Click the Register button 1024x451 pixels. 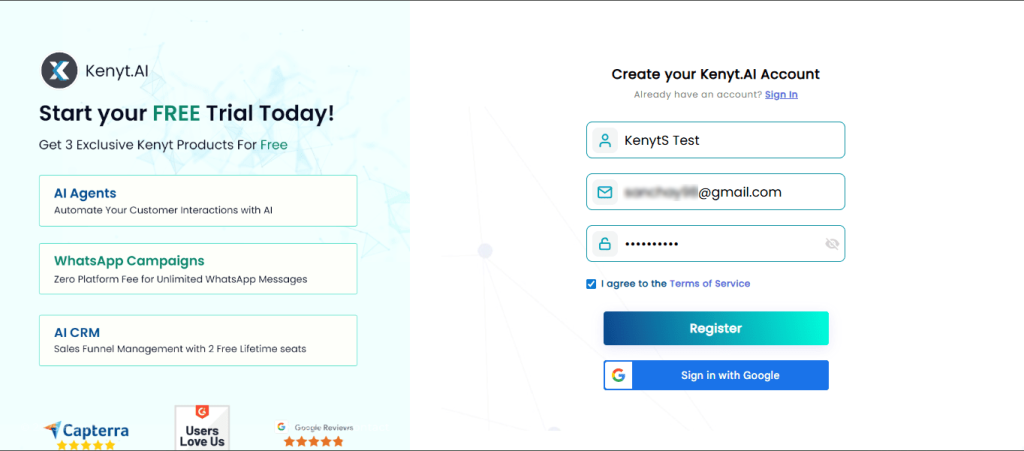click(x=716, y=328)
